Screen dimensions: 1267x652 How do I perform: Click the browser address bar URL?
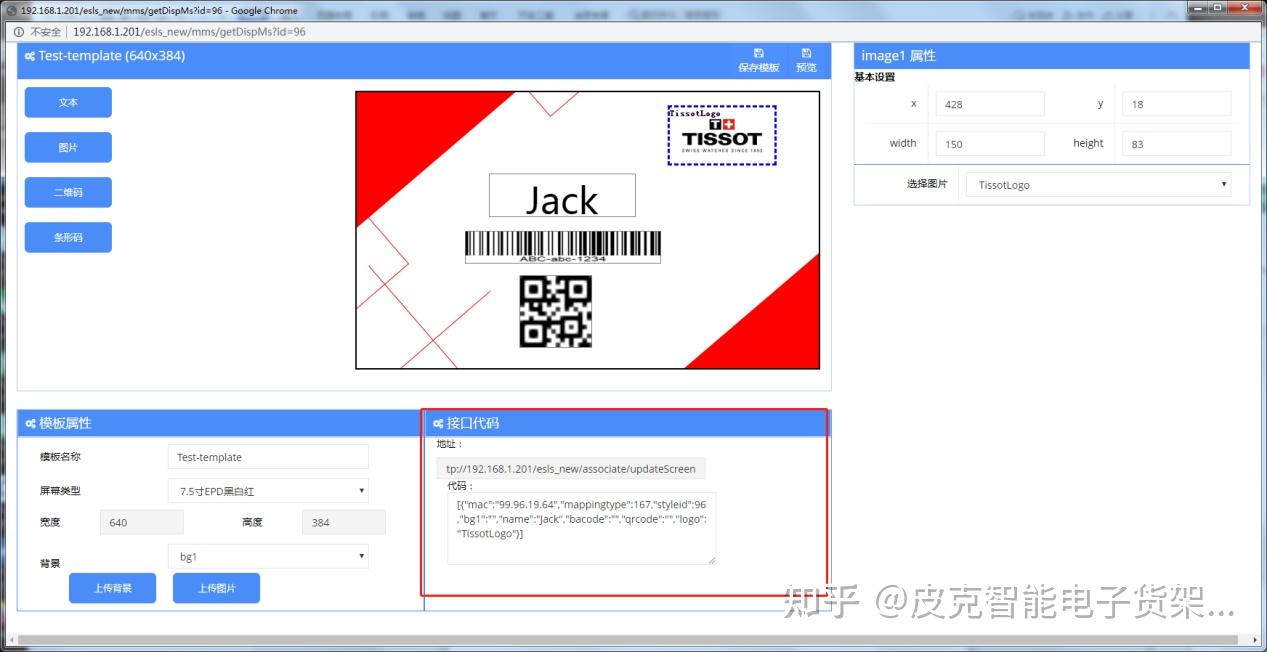point(189,32)
